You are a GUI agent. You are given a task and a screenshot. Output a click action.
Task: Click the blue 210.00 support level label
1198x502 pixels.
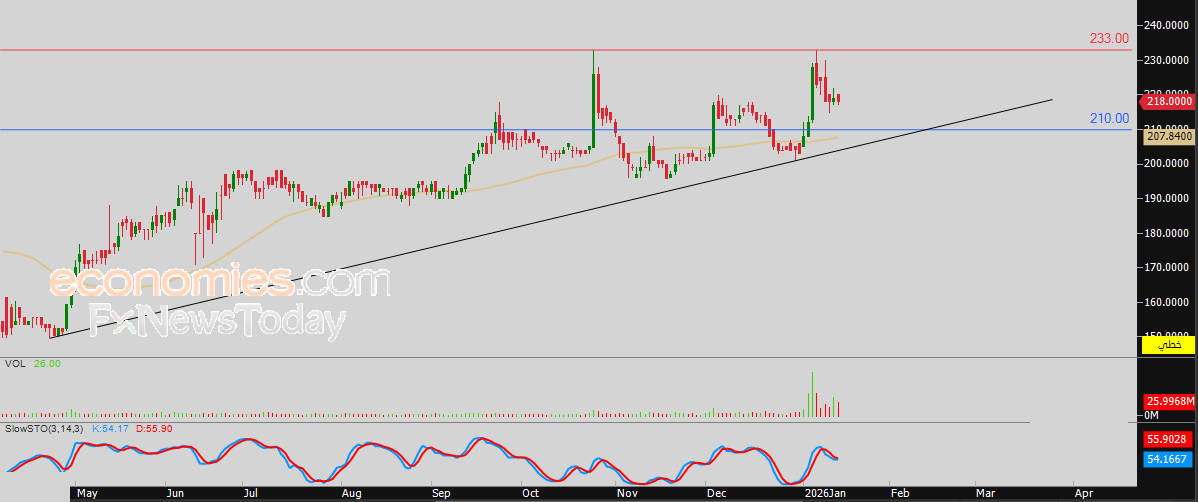pos(1109,119)
